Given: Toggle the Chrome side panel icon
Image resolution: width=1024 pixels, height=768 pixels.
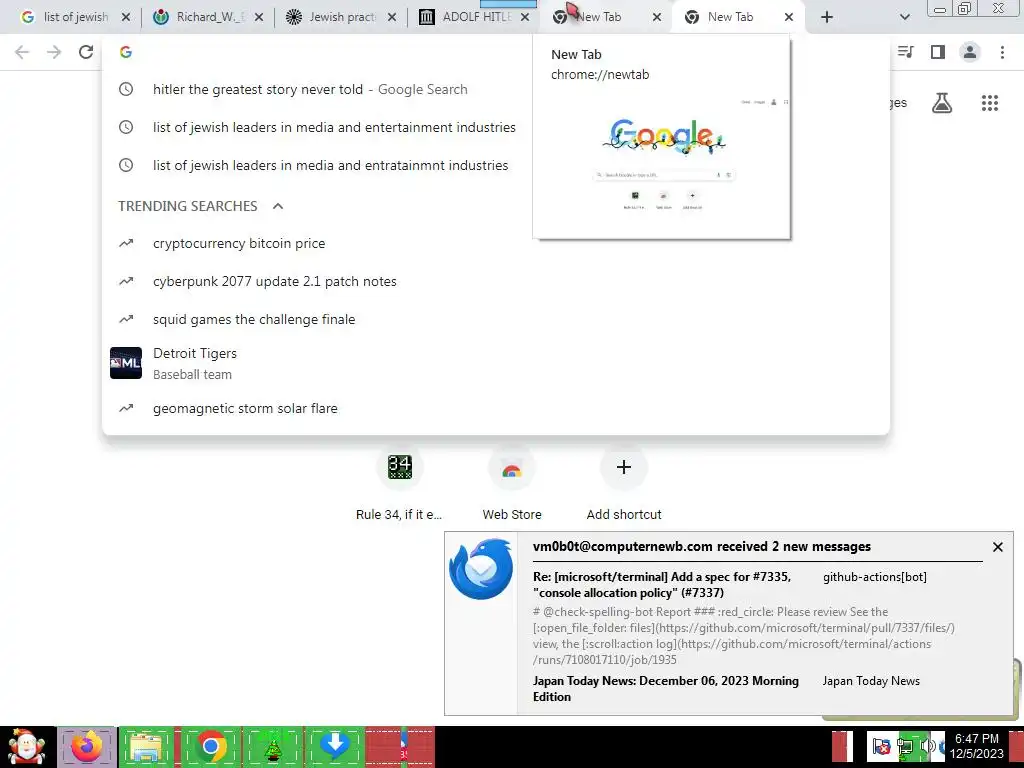Looking at the screenshot, I should pyautogui.click(x=938, y=52).
